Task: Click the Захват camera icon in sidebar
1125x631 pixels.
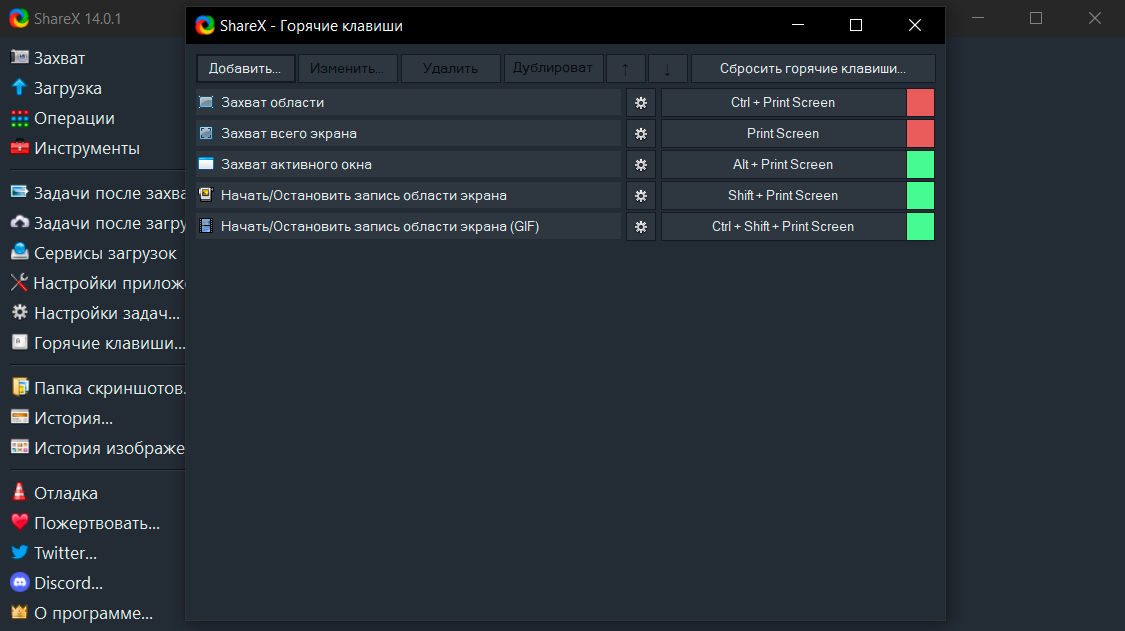Action: (19, 57)
